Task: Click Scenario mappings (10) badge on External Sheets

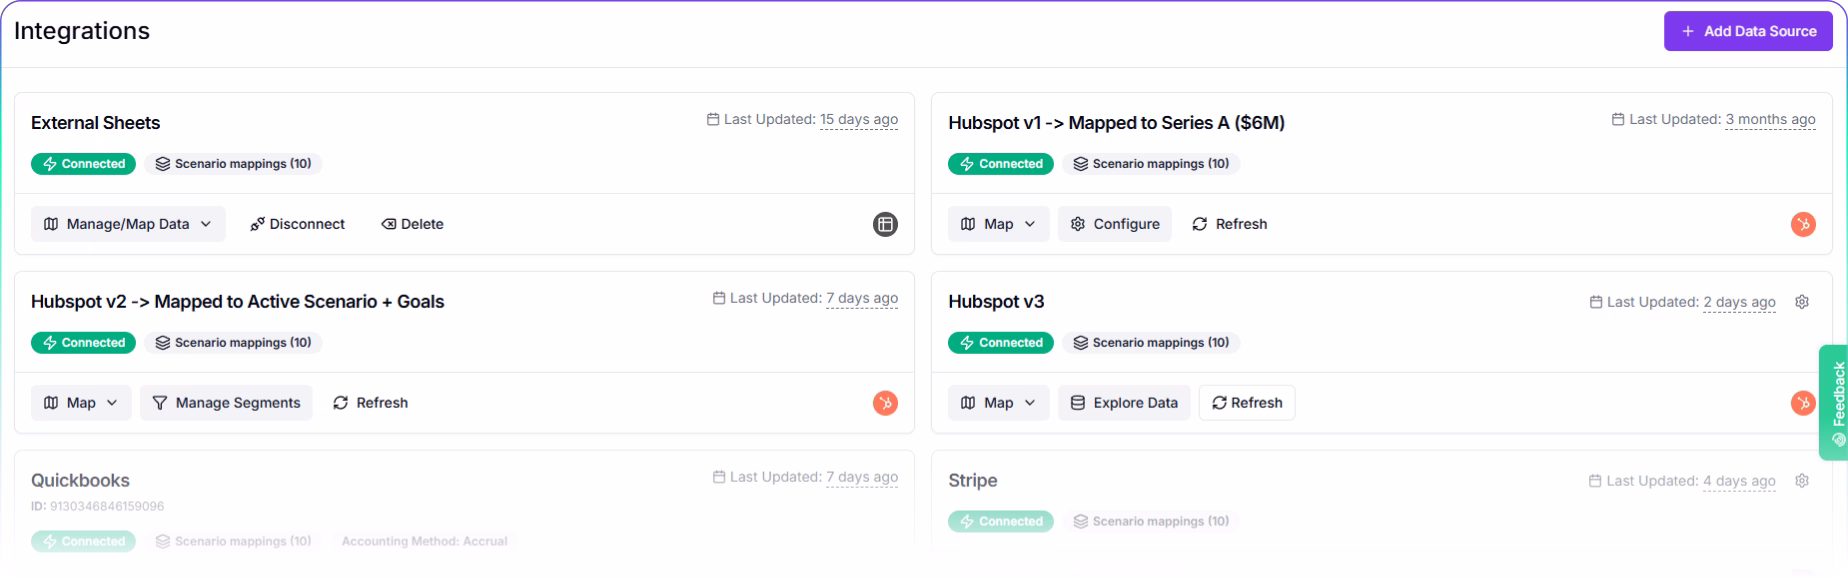Action: pos(233,164)
